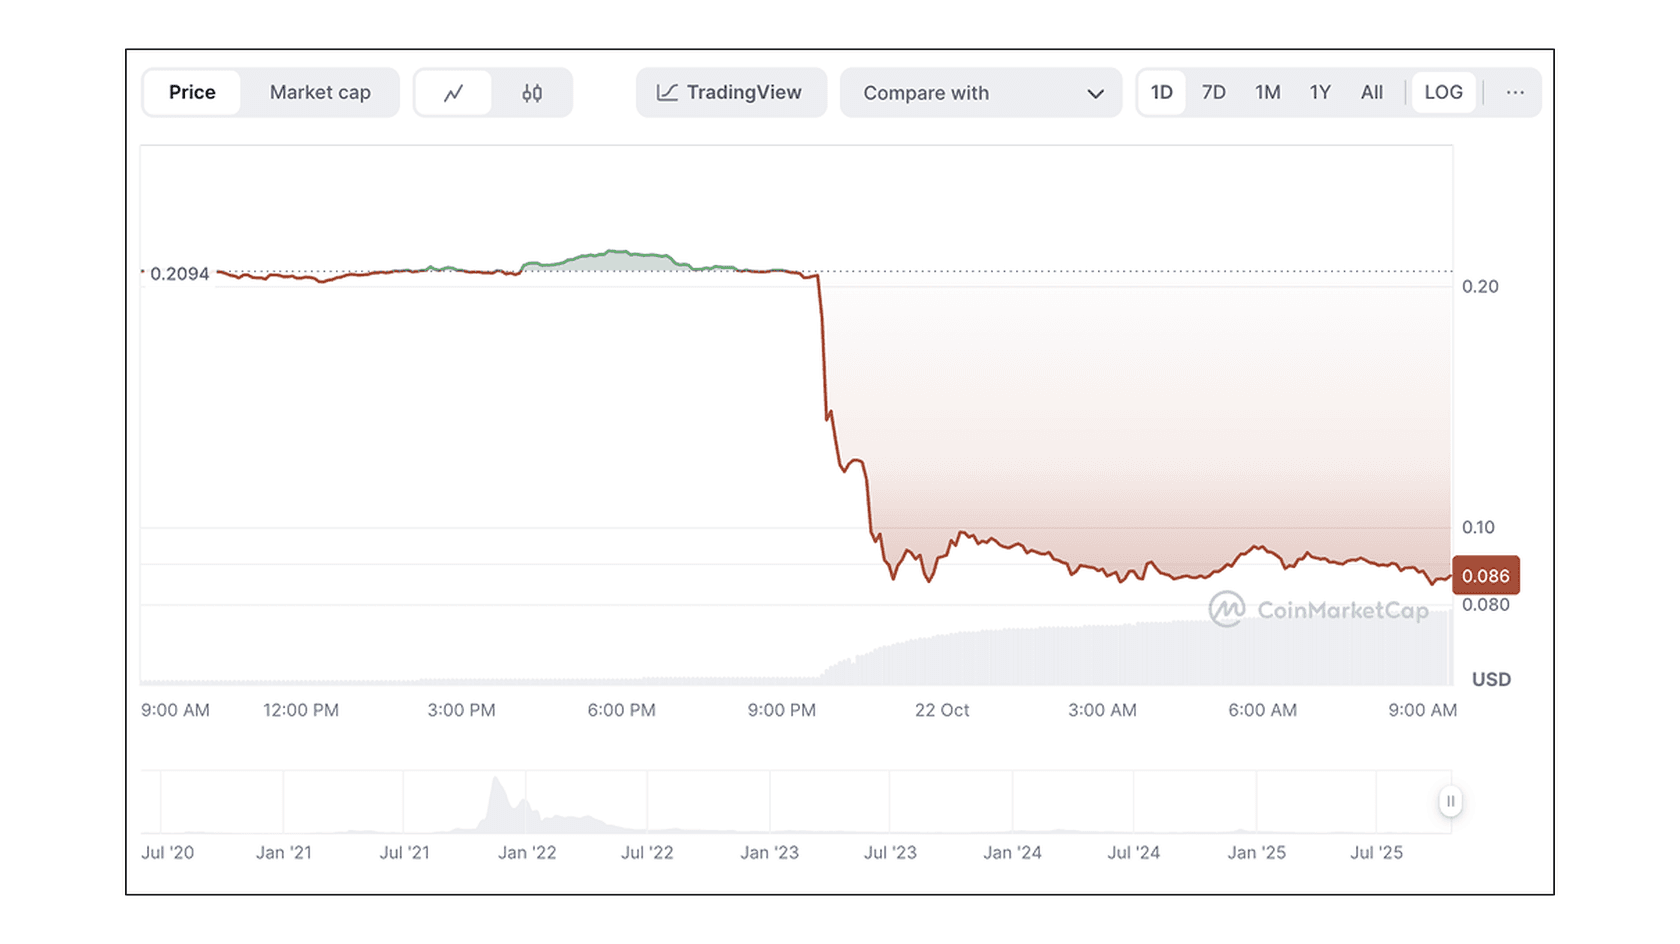Click the Compare with chevron arrow
The width and height of the screenshot is (1680, 944).
(1095, 94)
